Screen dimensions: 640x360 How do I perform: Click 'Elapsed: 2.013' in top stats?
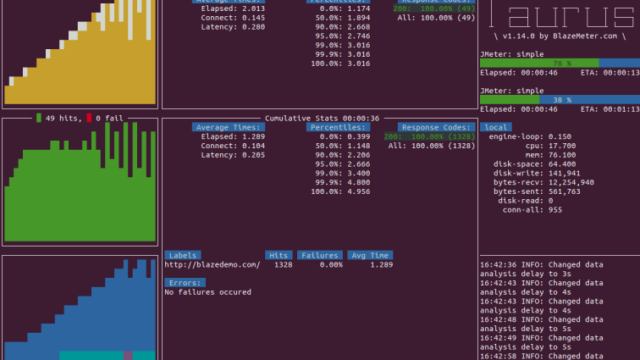(x=233, y=9)
